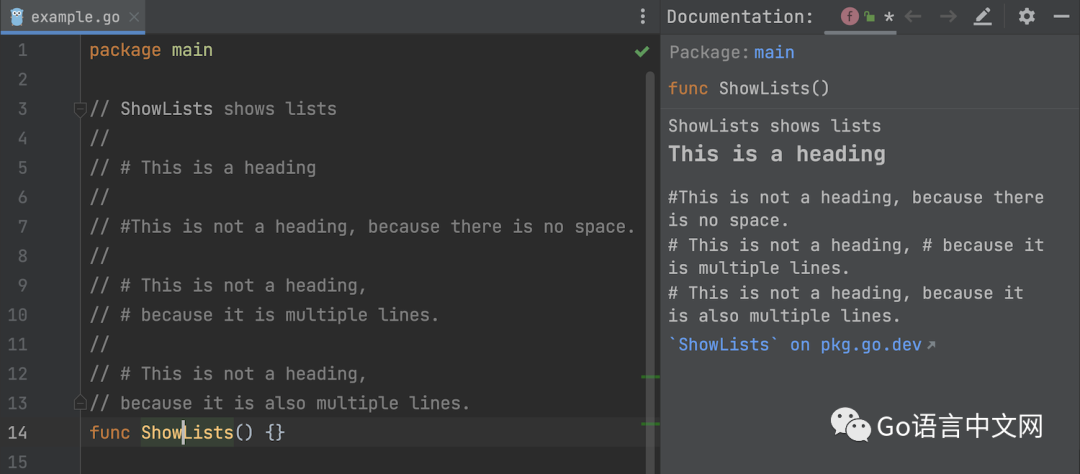Screen dimensions: 1080x474
Task: Go forward in Documentation history
Action: pos(948,17)
